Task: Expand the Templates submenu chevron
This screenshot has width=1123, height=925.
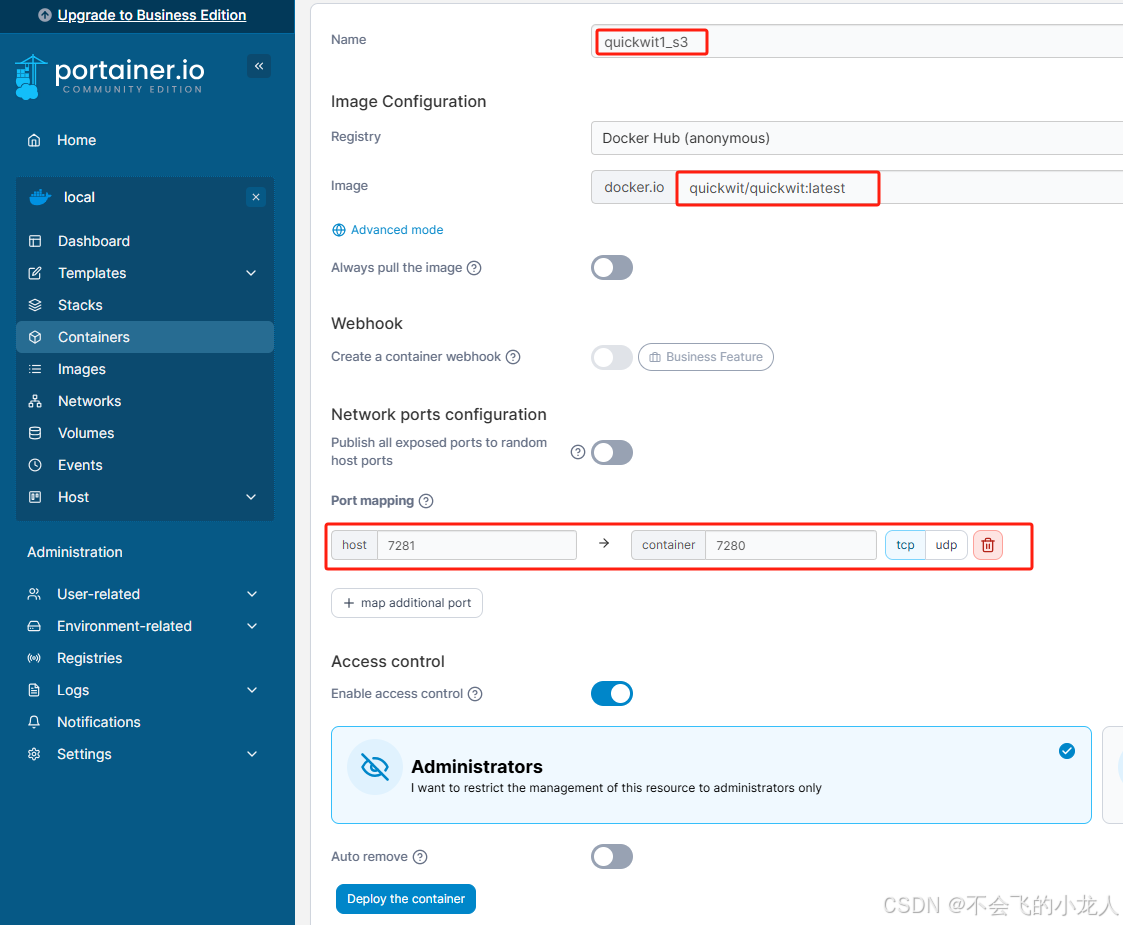Action: (251, 273)
